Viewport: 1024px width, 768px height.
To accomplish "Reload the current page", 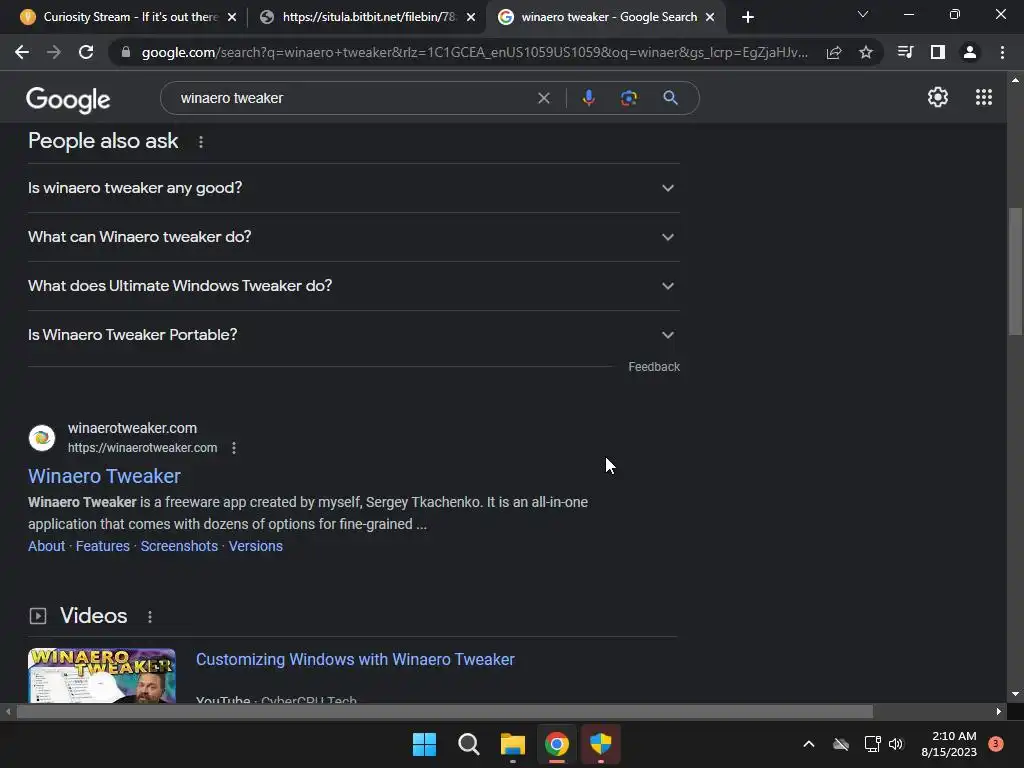I will (86, 52).
